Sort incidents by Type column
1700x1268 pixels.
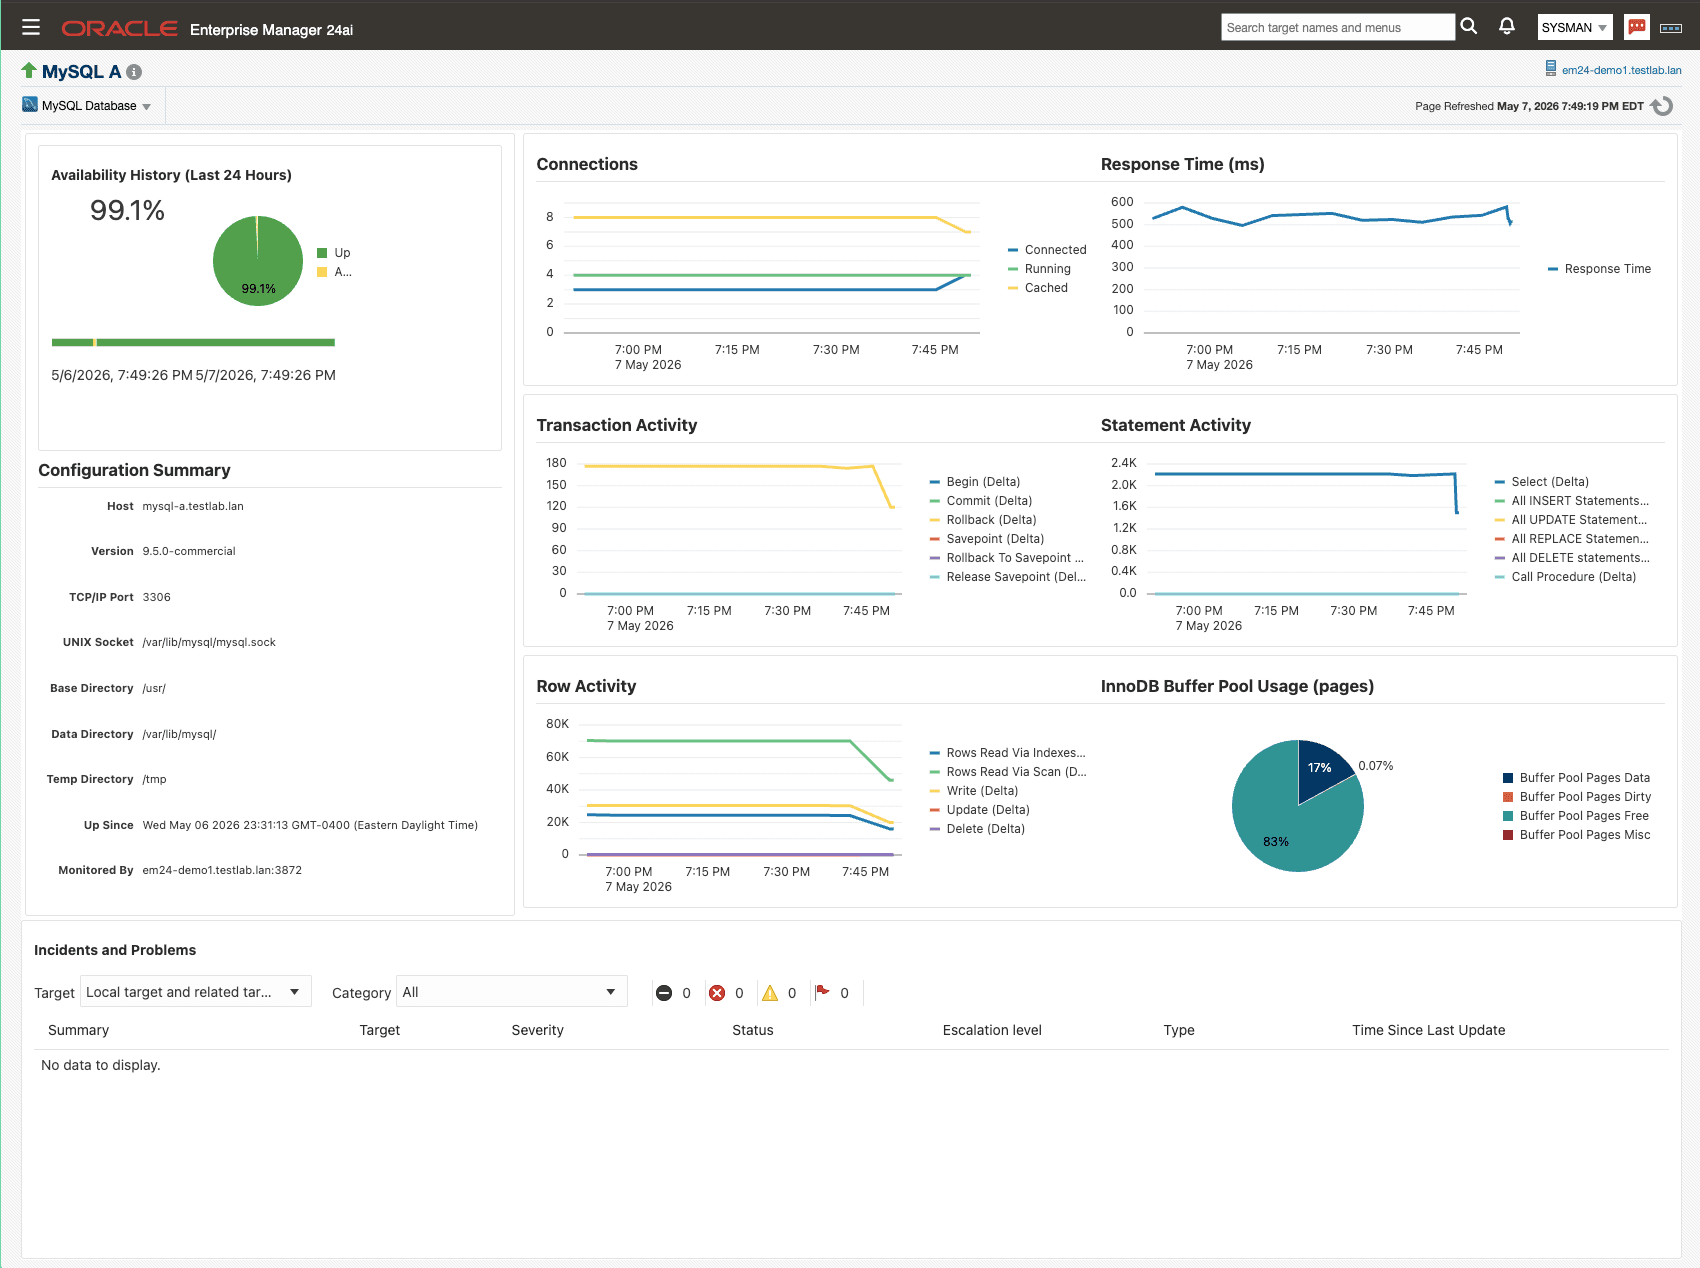[1179, 1030]
